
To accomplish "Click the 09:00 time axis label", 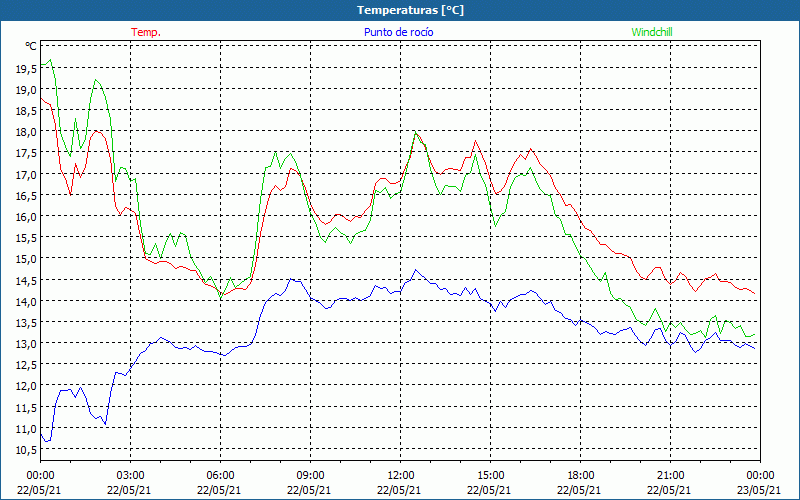I will click(310, 476).
